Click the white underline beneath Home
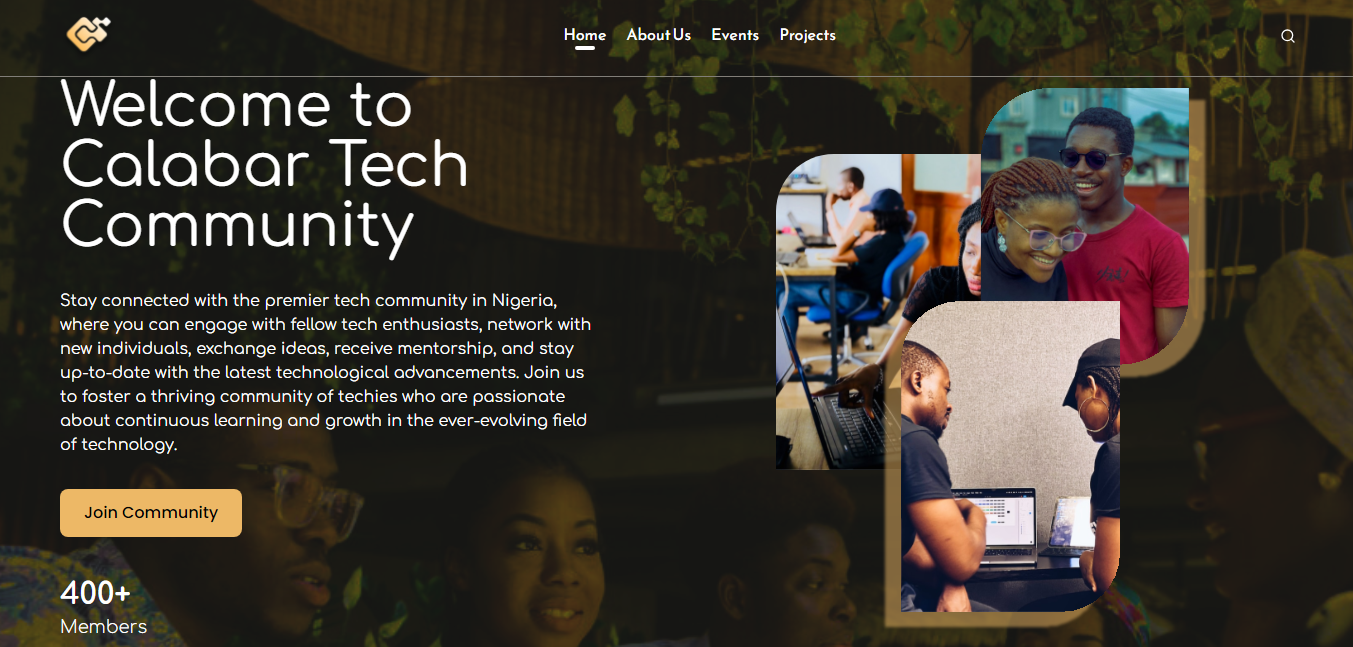Image resolution: width=1353 pixels, height=647 pixels. 585,47
